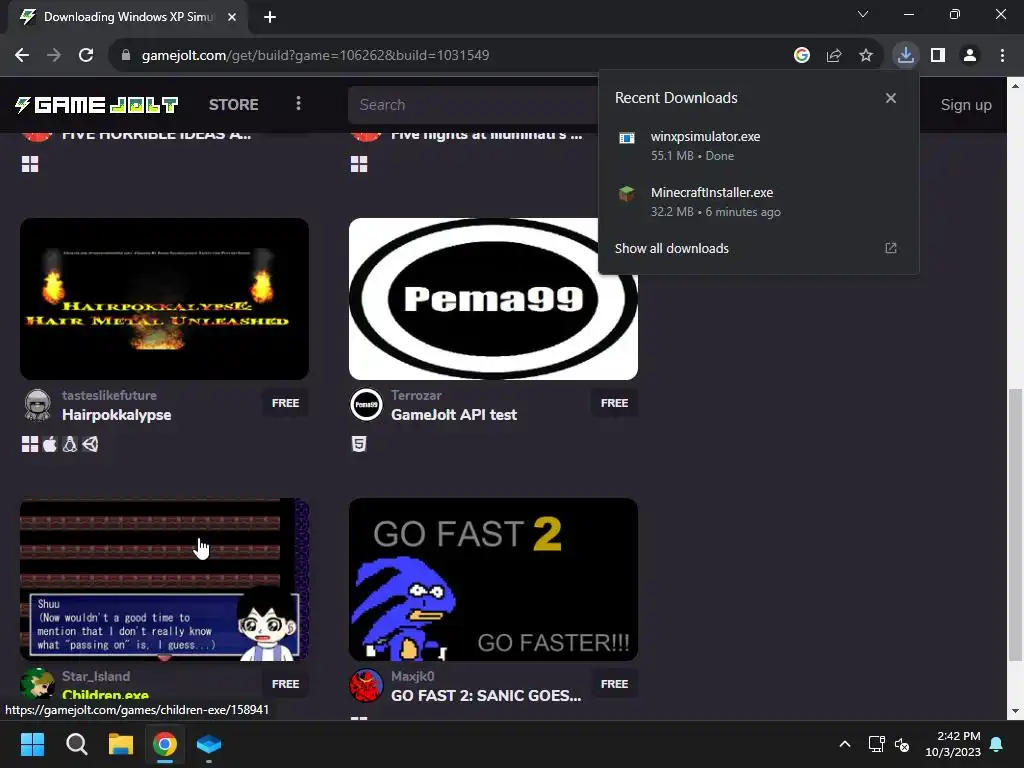Click Linux platform icon under Hairpokkalypse
1024x768 pixels.
(x=70, y=444)
